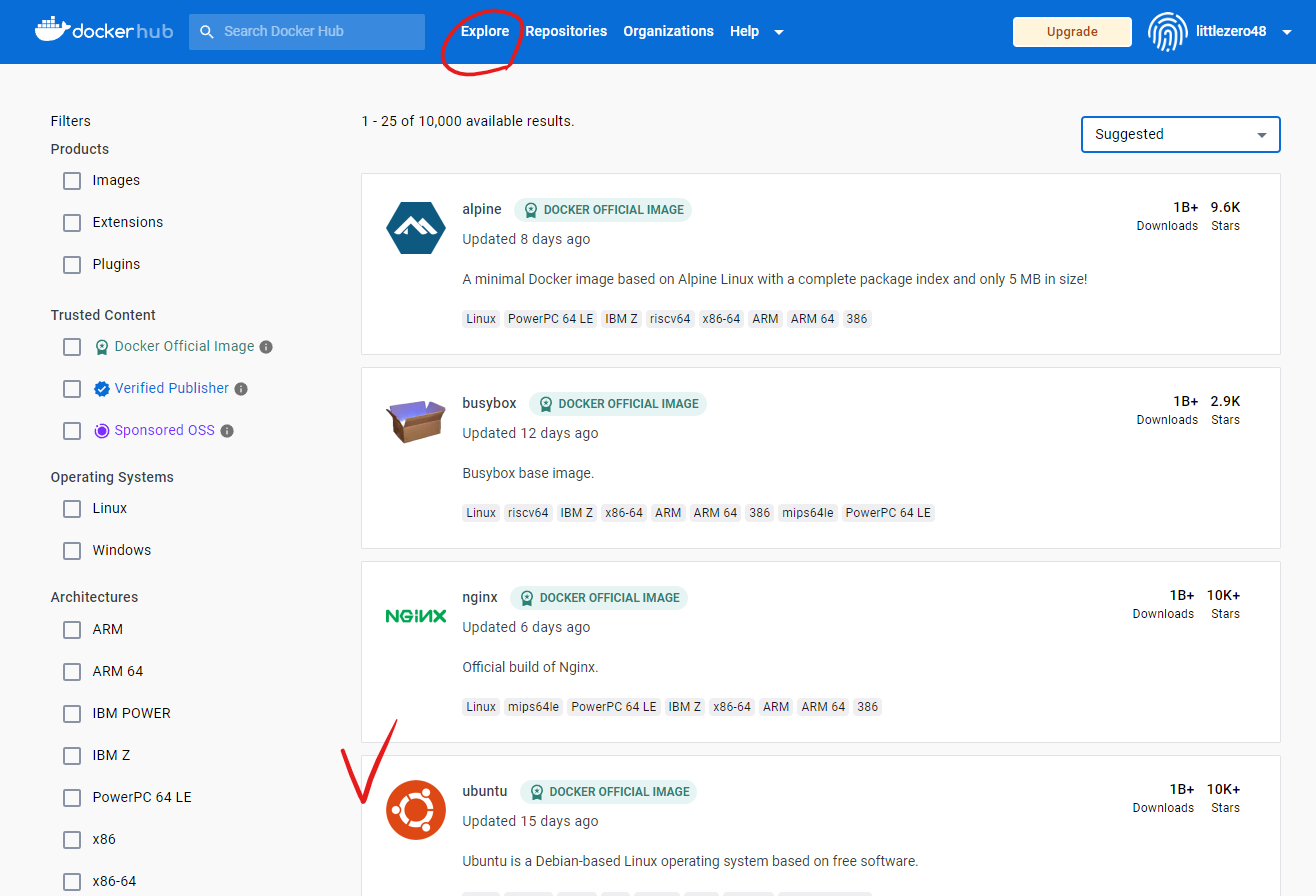Open the alpine repository title
Viewport: 1316px width, 896px height.
pyautogui.click(x=482, y=209)
